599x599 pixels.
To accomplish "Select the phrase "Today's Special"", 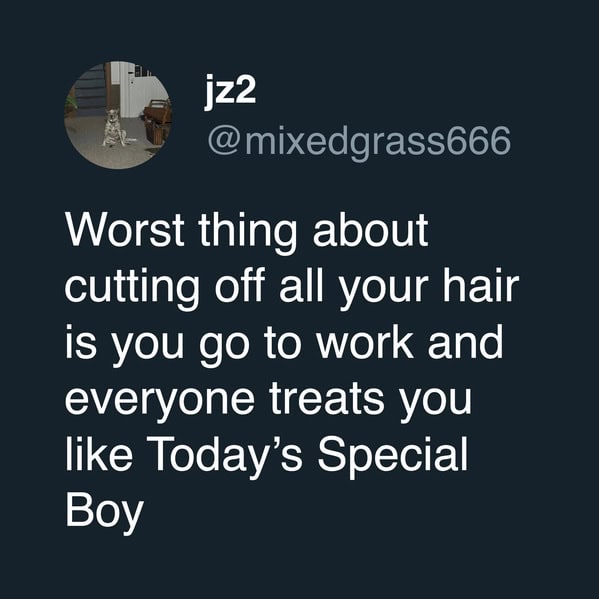I will pyautogui.click(x=310, y=457).
